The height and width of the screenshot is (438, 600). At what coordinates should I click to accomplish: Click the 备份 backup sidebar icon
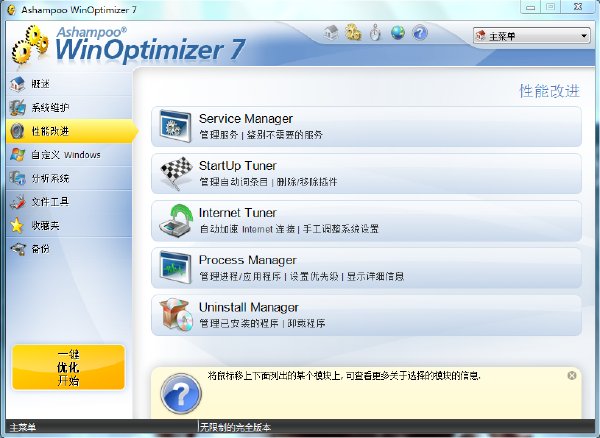tap(18, 249)
